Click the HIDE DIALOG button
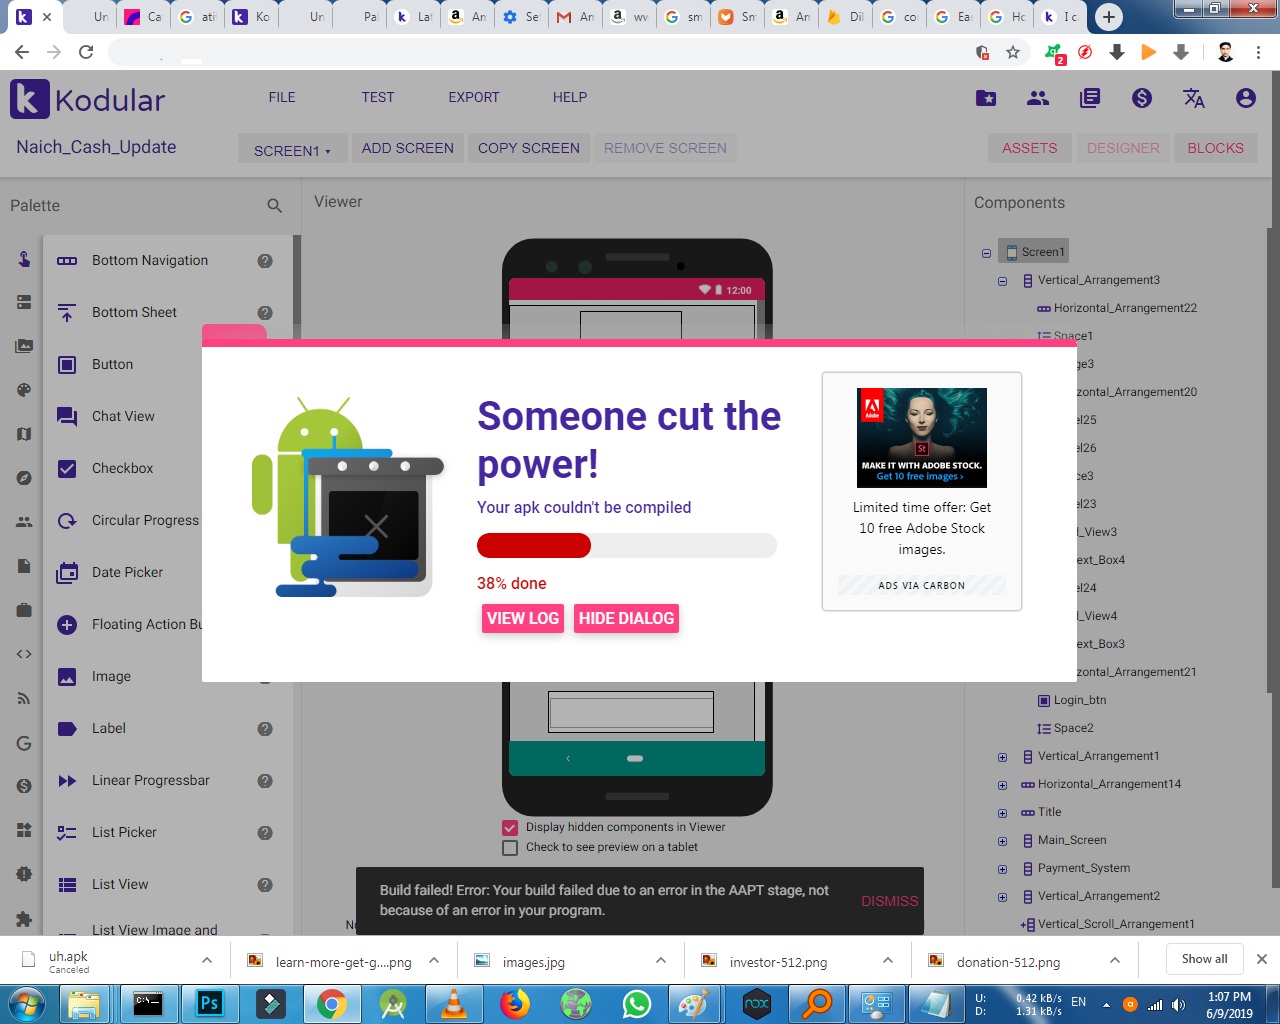Viewport: 1280px width, 1024px height. [x=626, y=619]
